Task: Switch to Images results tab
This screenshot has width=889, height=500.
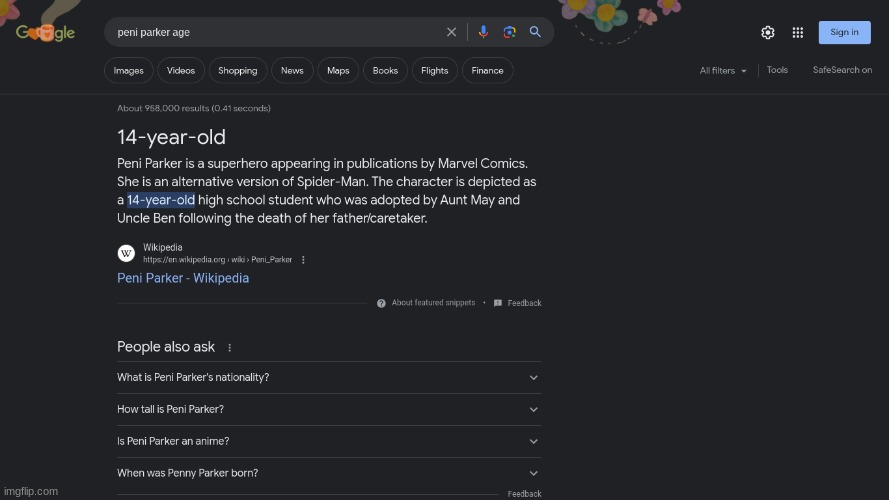Action: coord(129,70)
